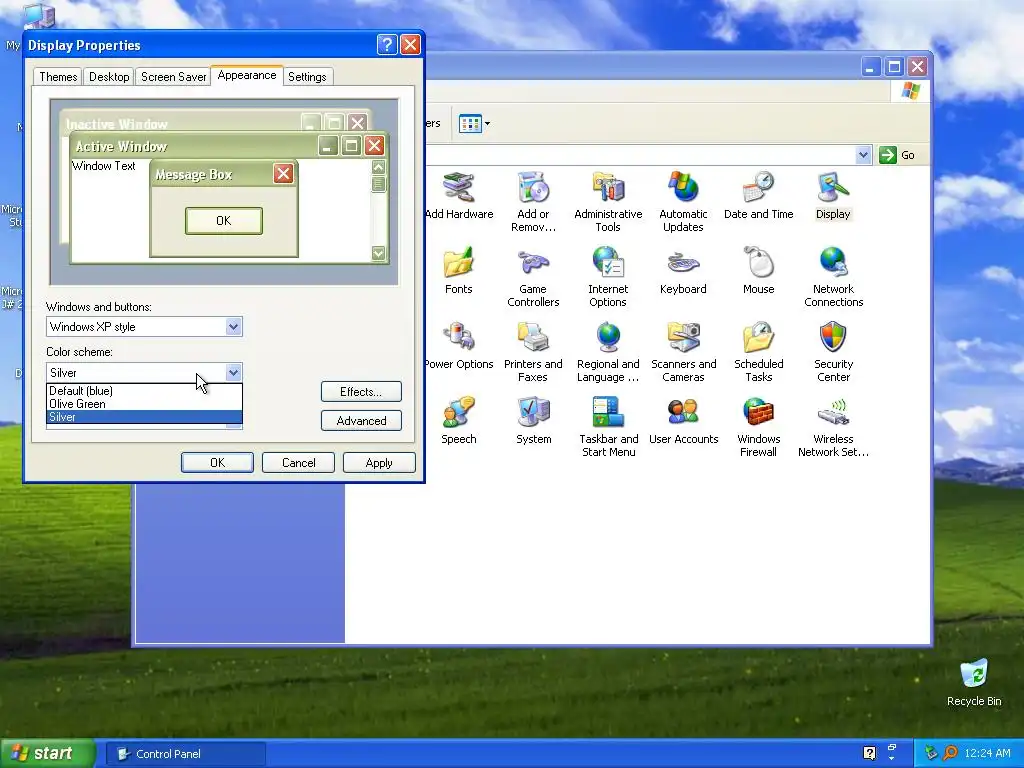The height and width of the screenshot is (768, 1024).
Task: Open Add or Remove Programs icon
Action: tap(533, 202)
